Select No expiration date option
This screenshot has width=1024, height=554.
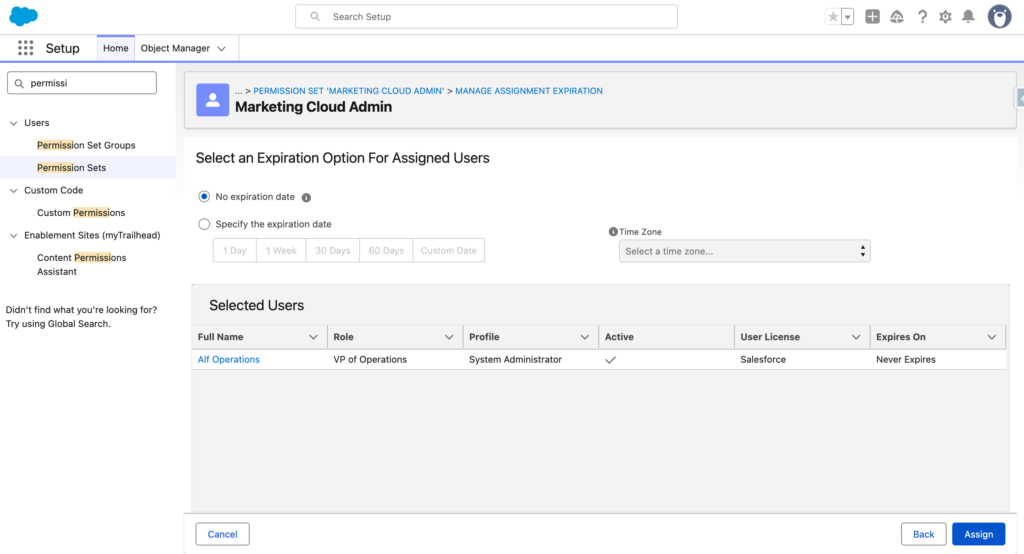click(x=205, y=197)
